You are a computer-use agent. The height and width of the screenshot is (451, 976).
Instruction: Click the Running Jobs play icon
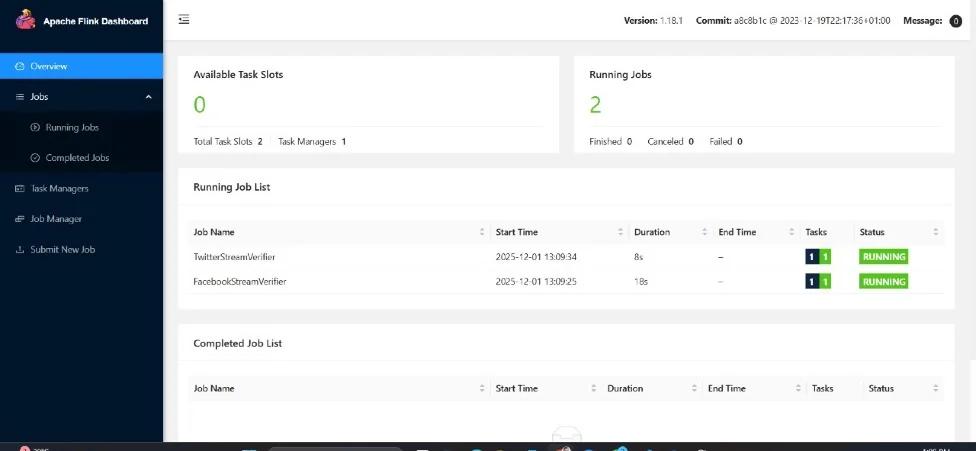[35, 128]
